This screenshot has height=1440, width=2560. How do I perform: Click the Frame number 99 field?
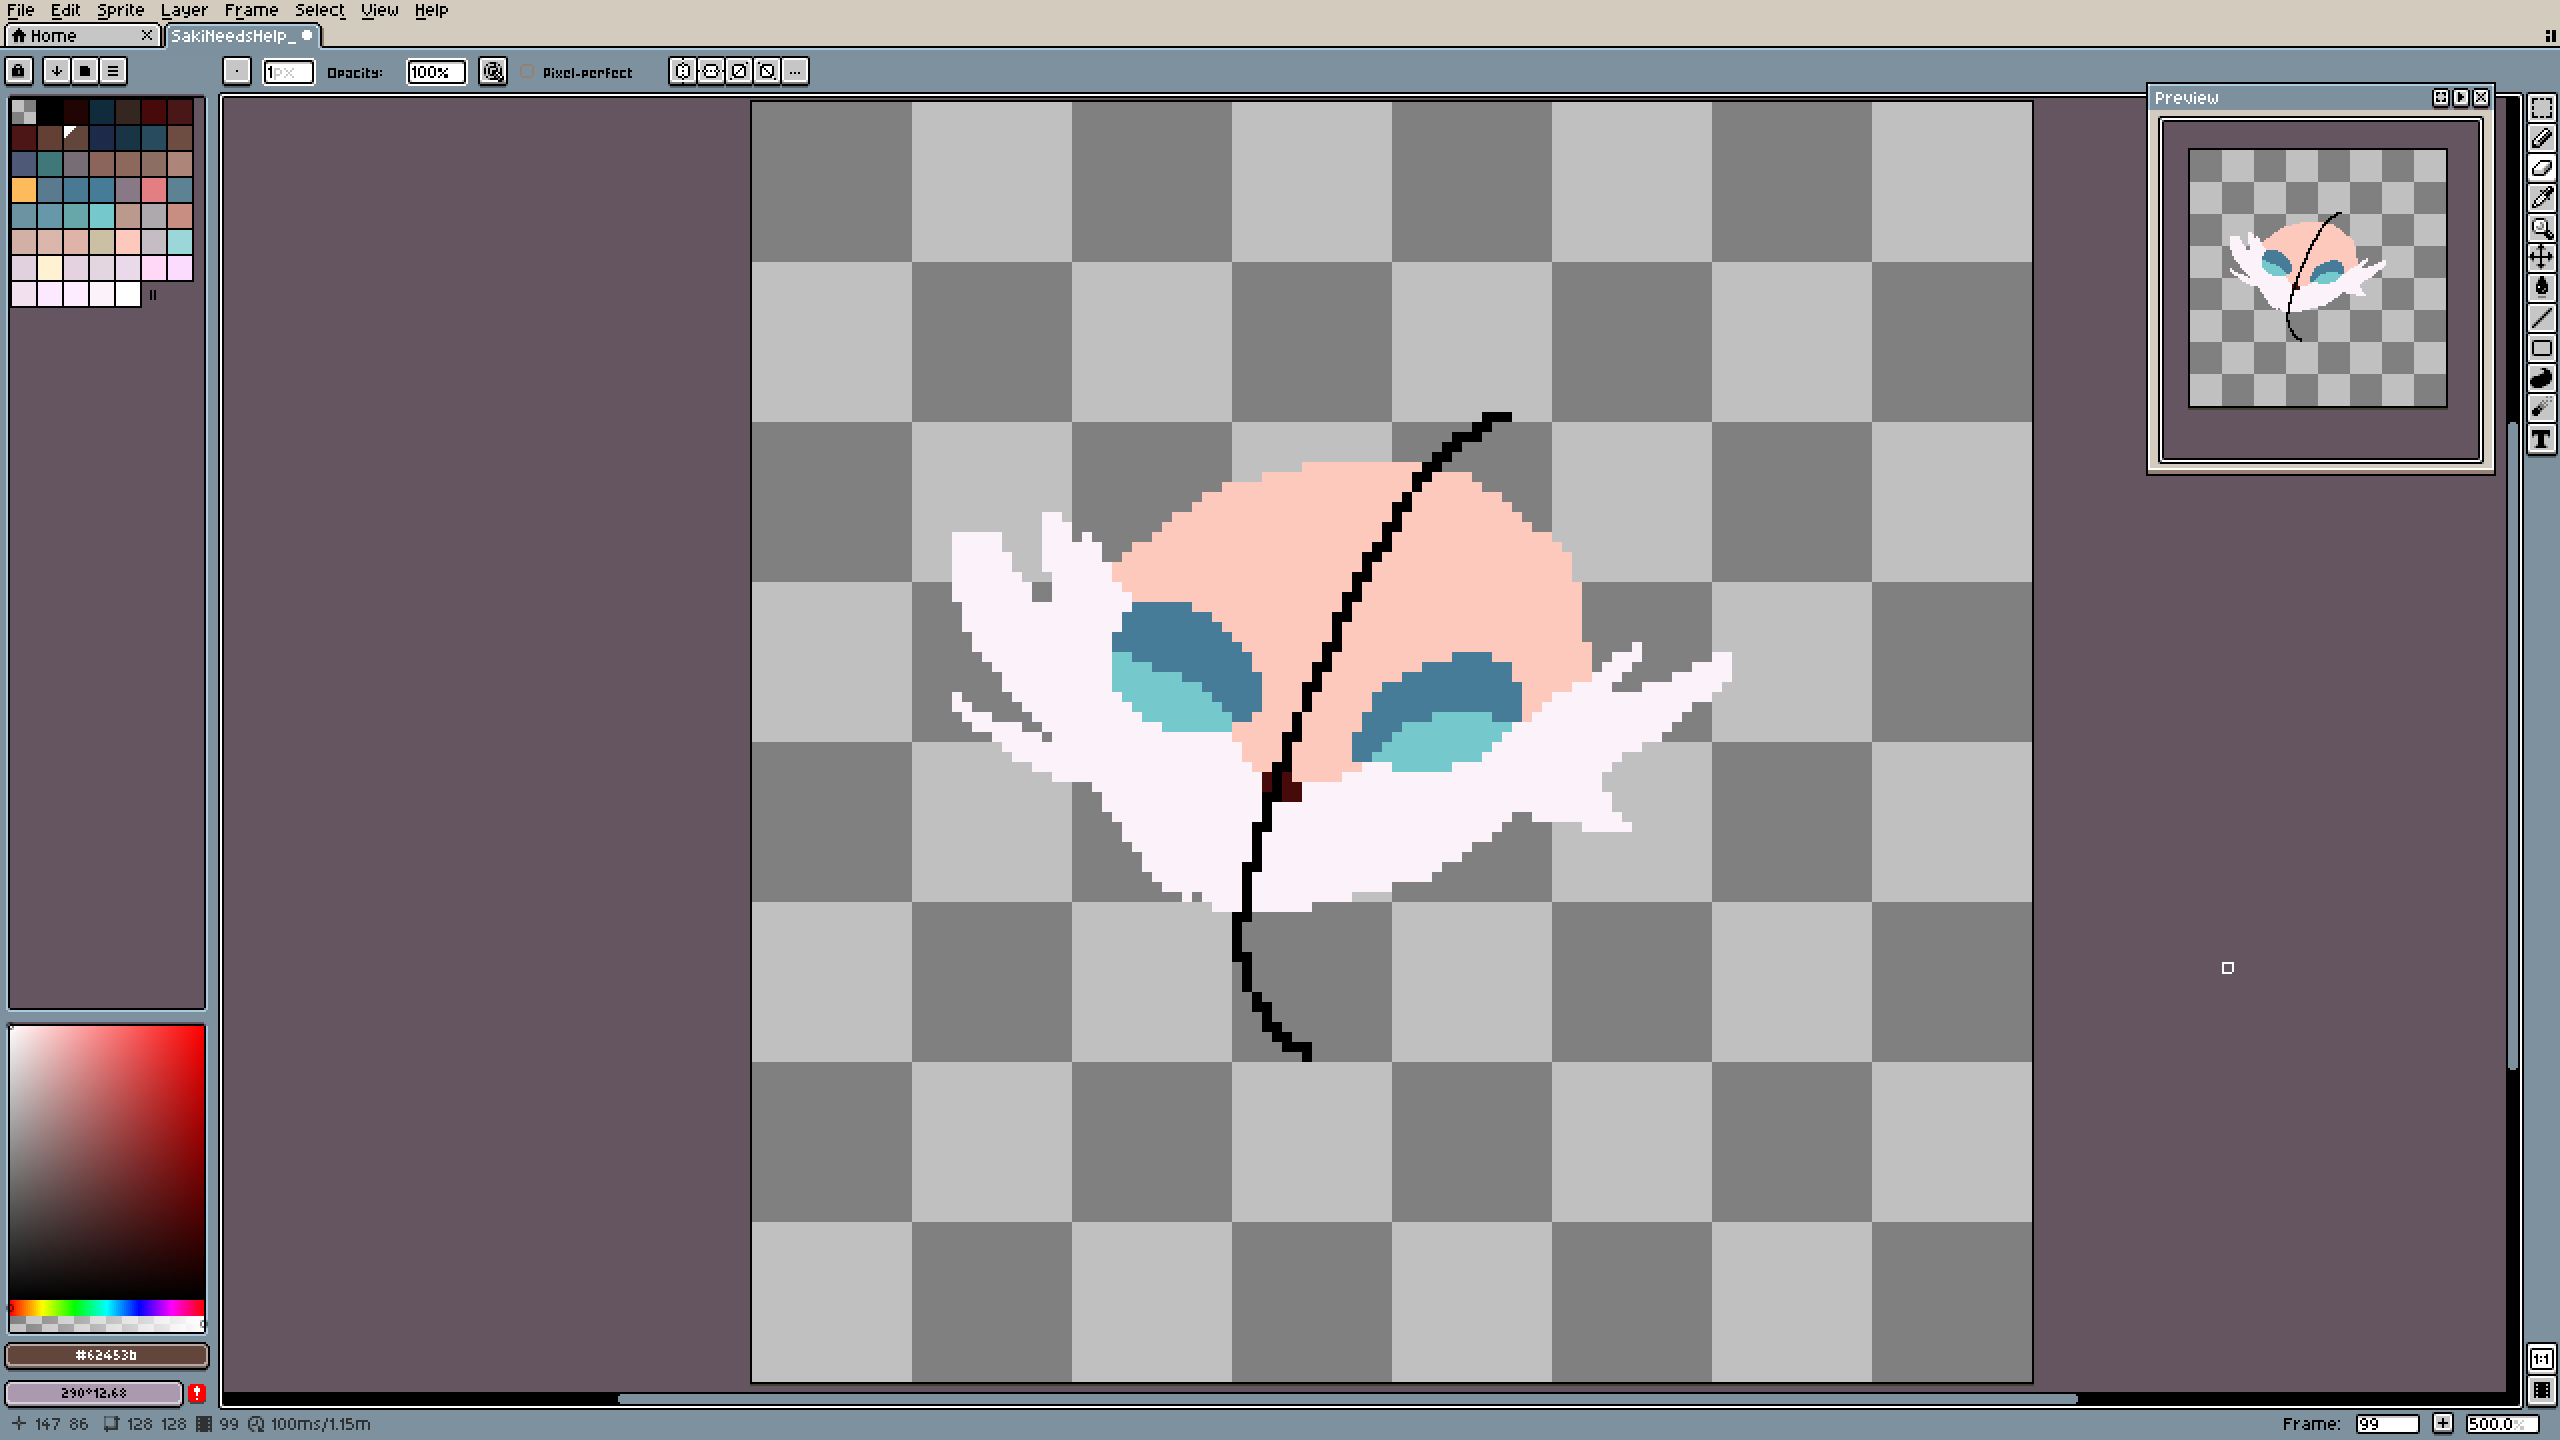[x=2386, y=1423]
